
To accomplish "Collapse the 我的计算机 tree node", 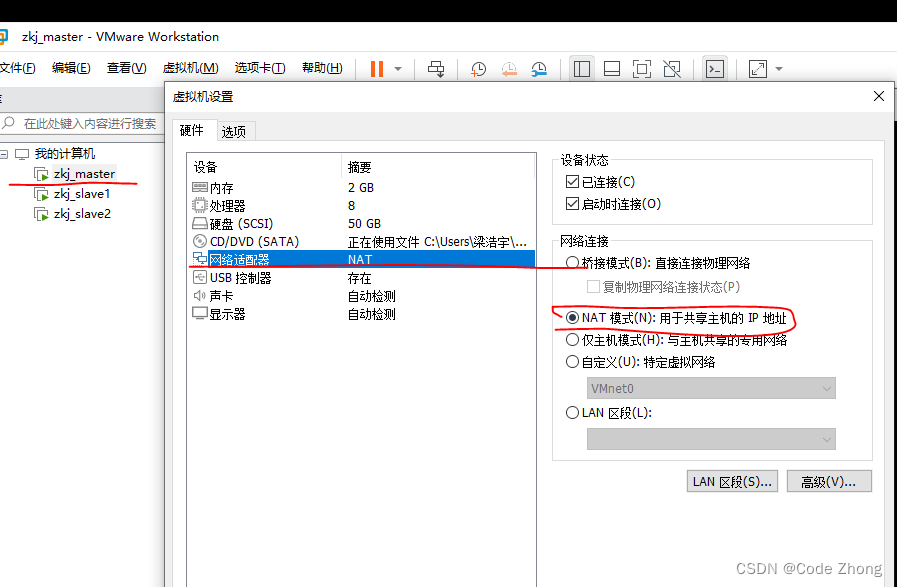I will [4, 154].
